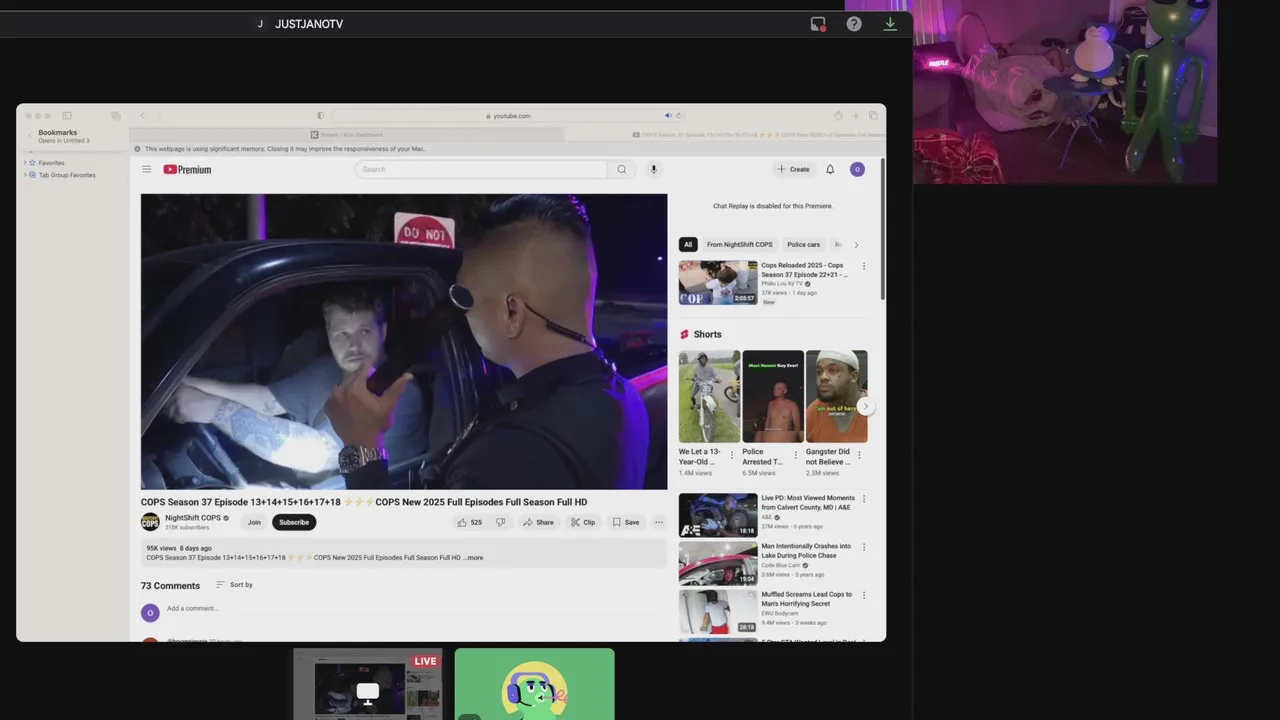This screenshot has height=720, width=1280.
Task: Click the Subscribe button
Action: tap(294, 522)
